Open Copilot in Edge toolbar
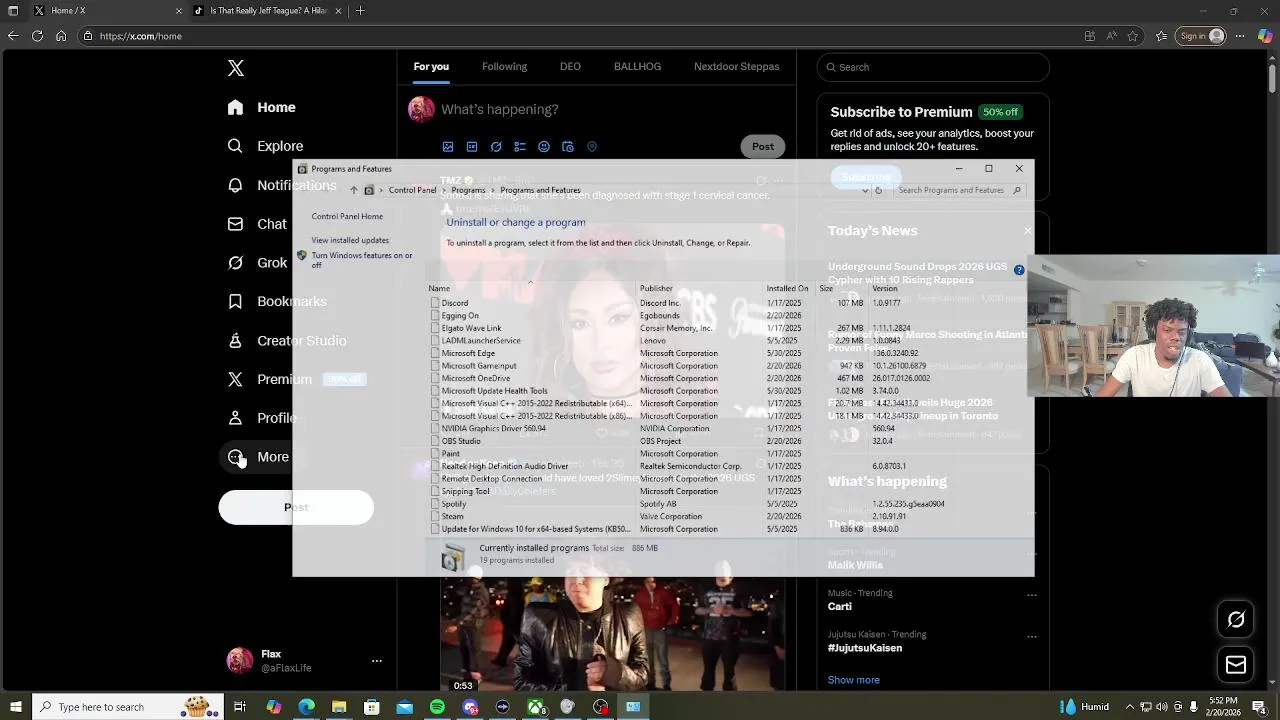Viewport: 1280px width, 720px height. [x=1265, y=36]
